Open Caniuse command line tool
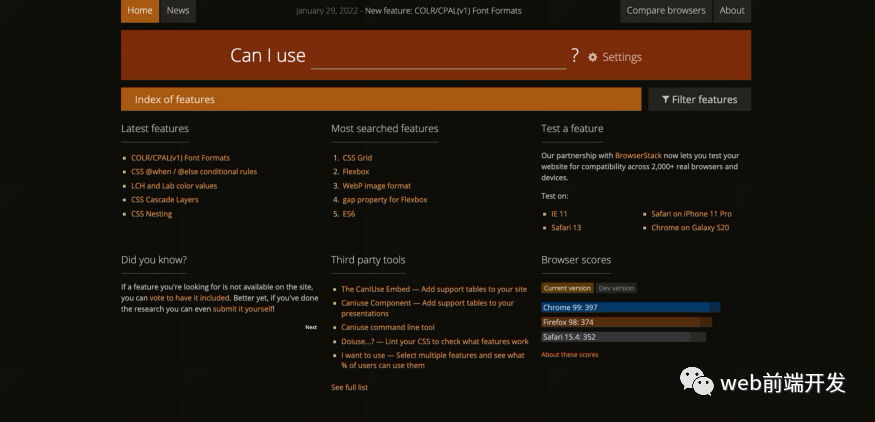The width and height of the screenshot is (875, 422). [x=388, y=328]
